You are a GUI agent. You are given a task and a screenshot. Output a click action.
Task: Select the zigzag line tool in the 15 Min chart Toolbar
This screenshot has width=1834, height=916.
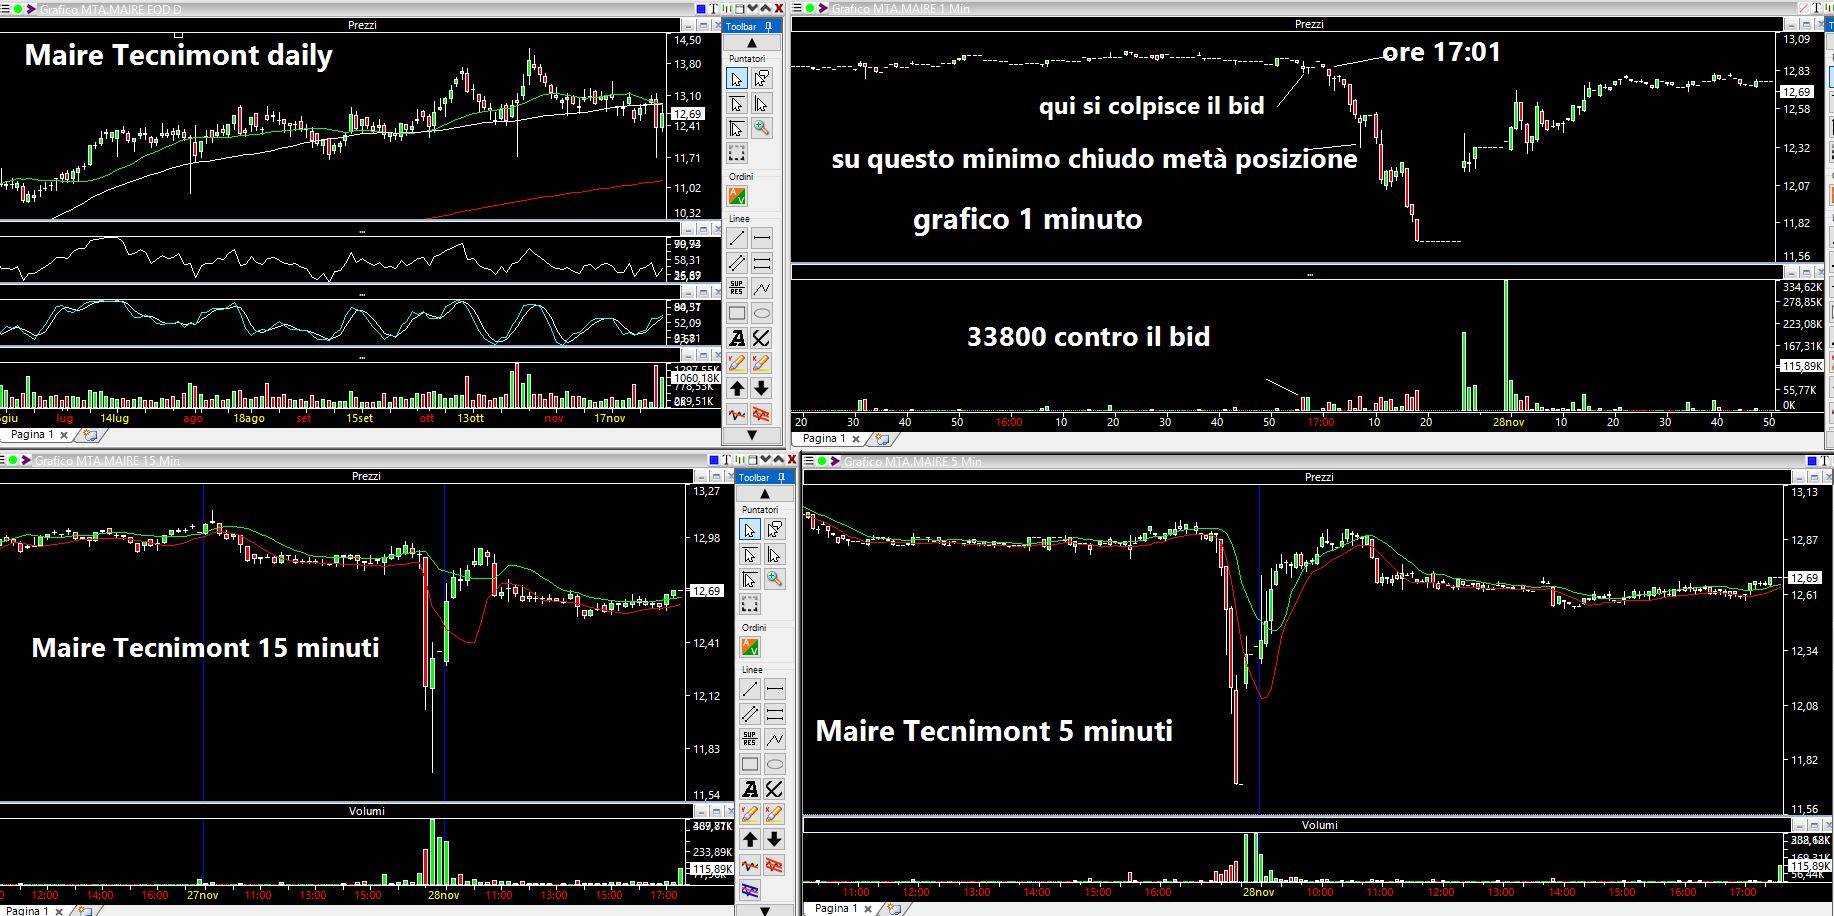(x=775, y=739)
